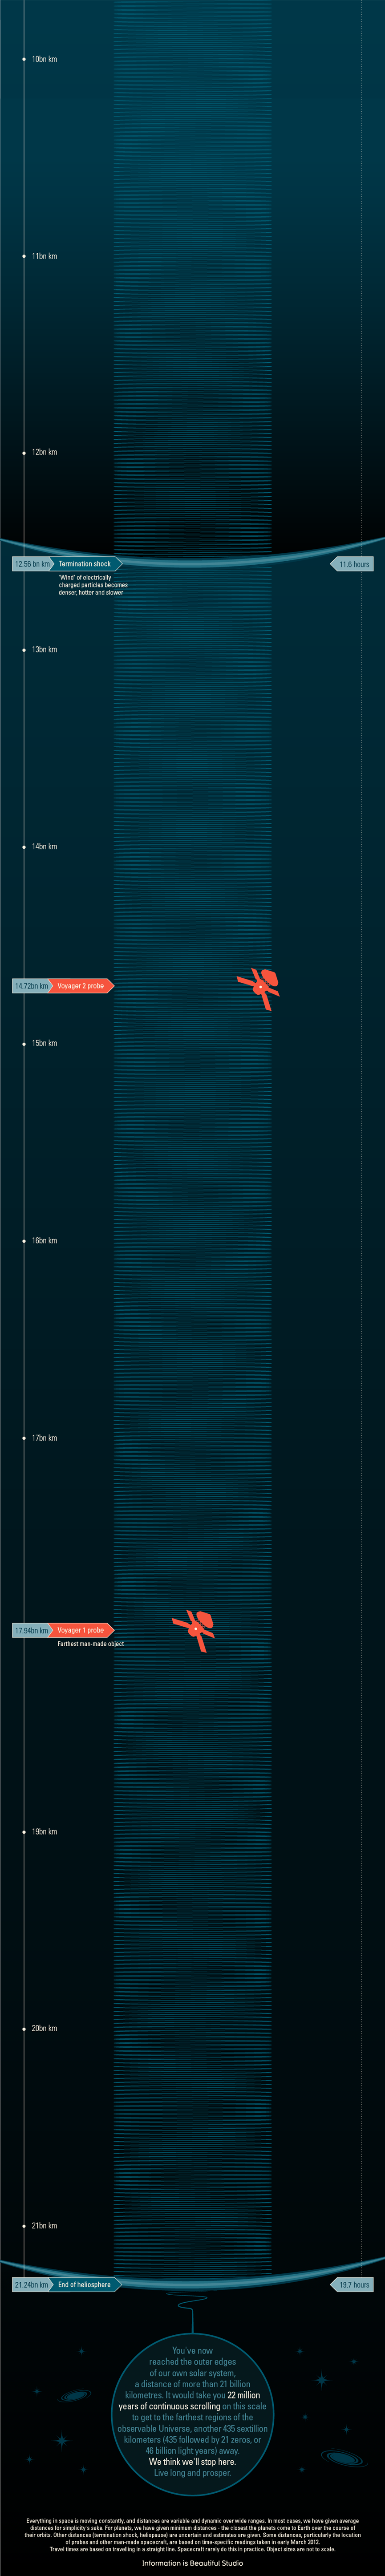Select the End of heliosphere label
The width and height of the screenshot is (385, 2576).
(x=85, y=2285)
